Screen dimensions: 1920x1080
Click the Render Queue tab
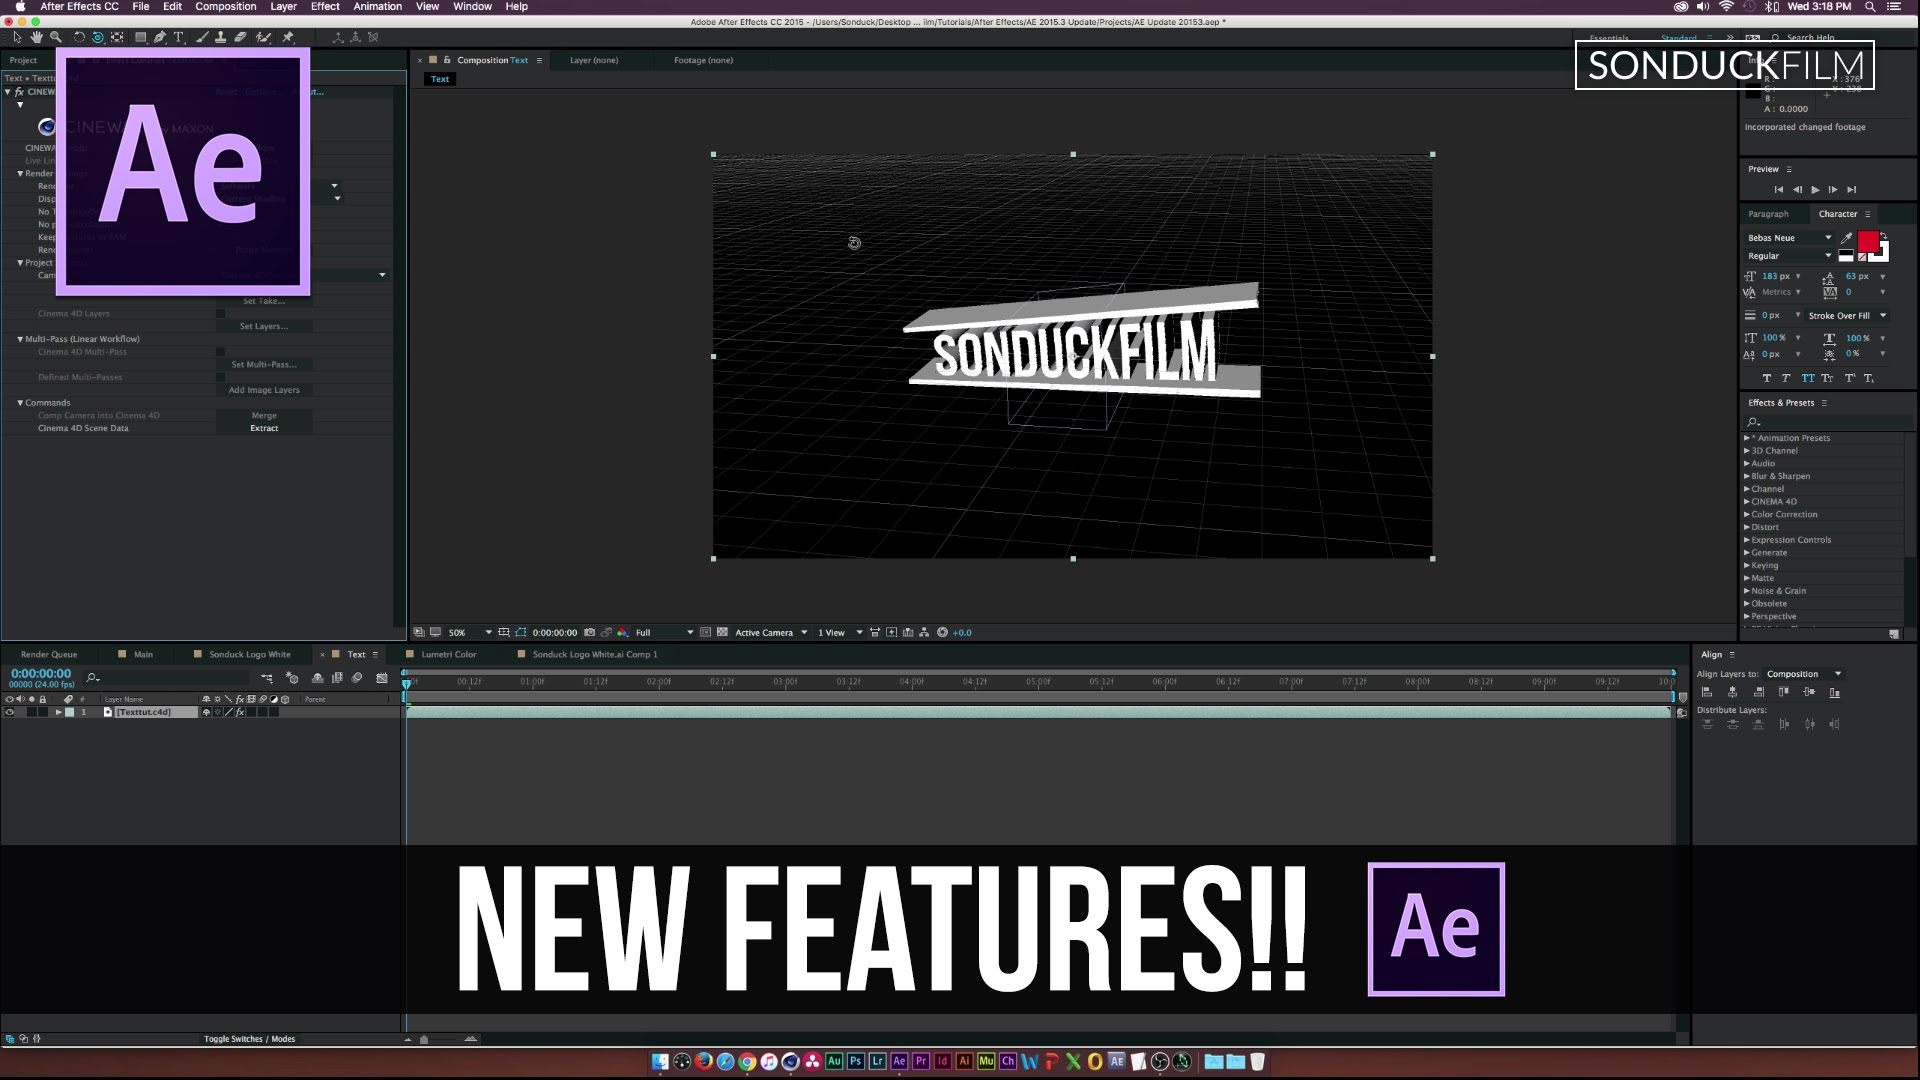49,653
